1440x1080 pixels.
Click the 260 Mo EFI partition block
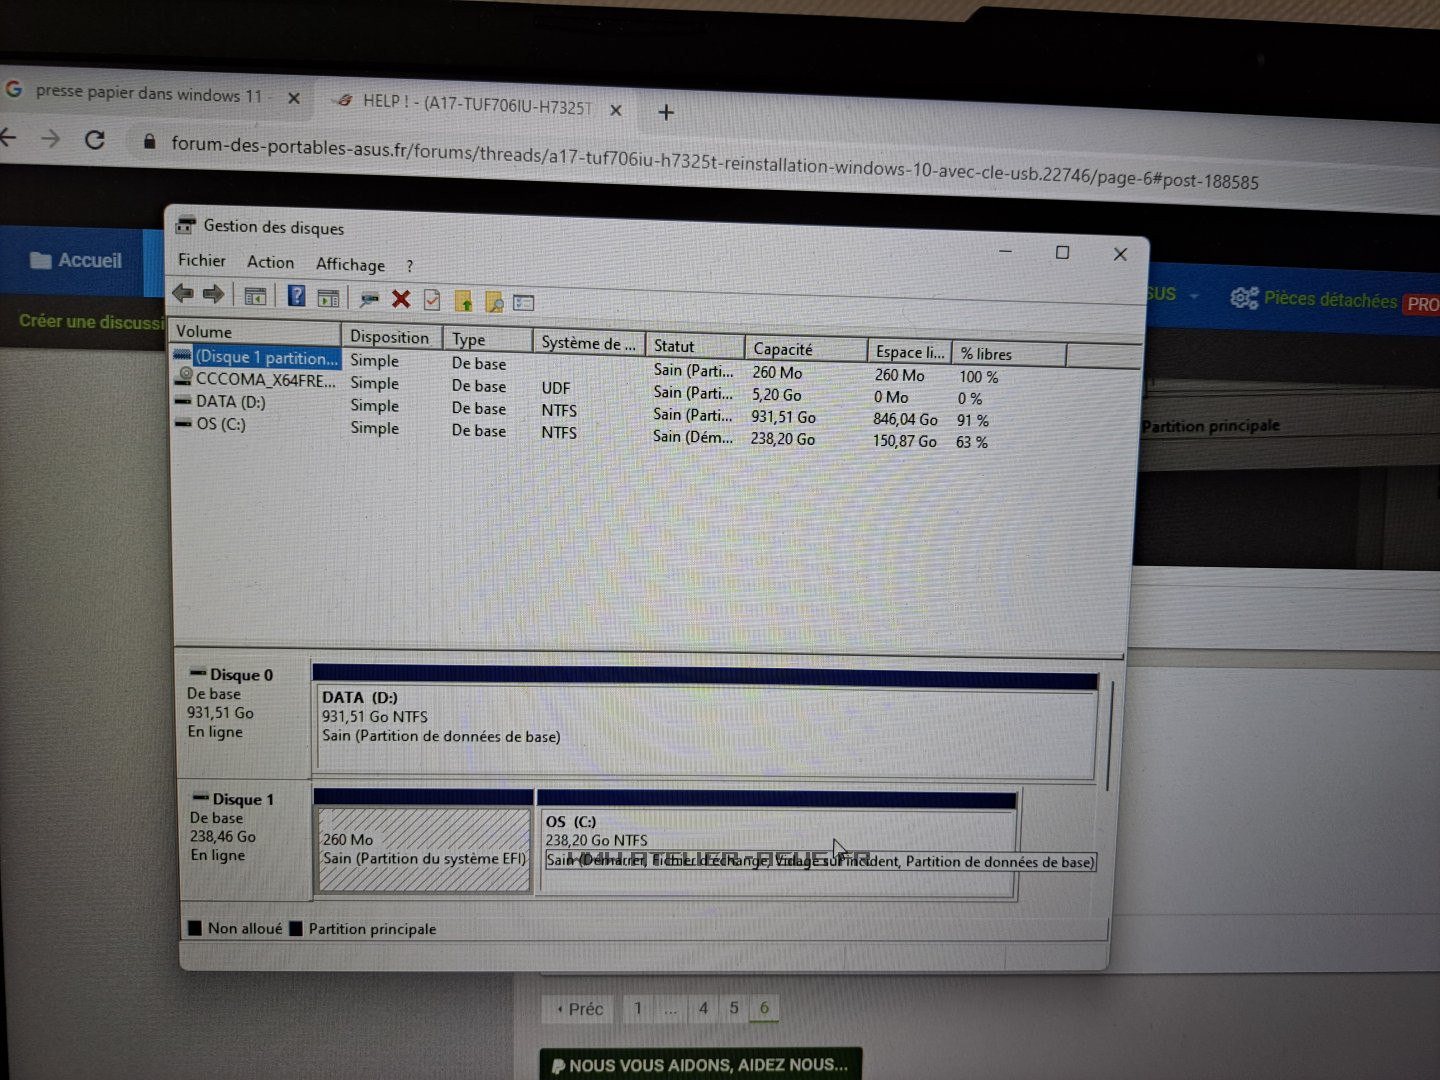pyautogui.click(x=423, y=849)
